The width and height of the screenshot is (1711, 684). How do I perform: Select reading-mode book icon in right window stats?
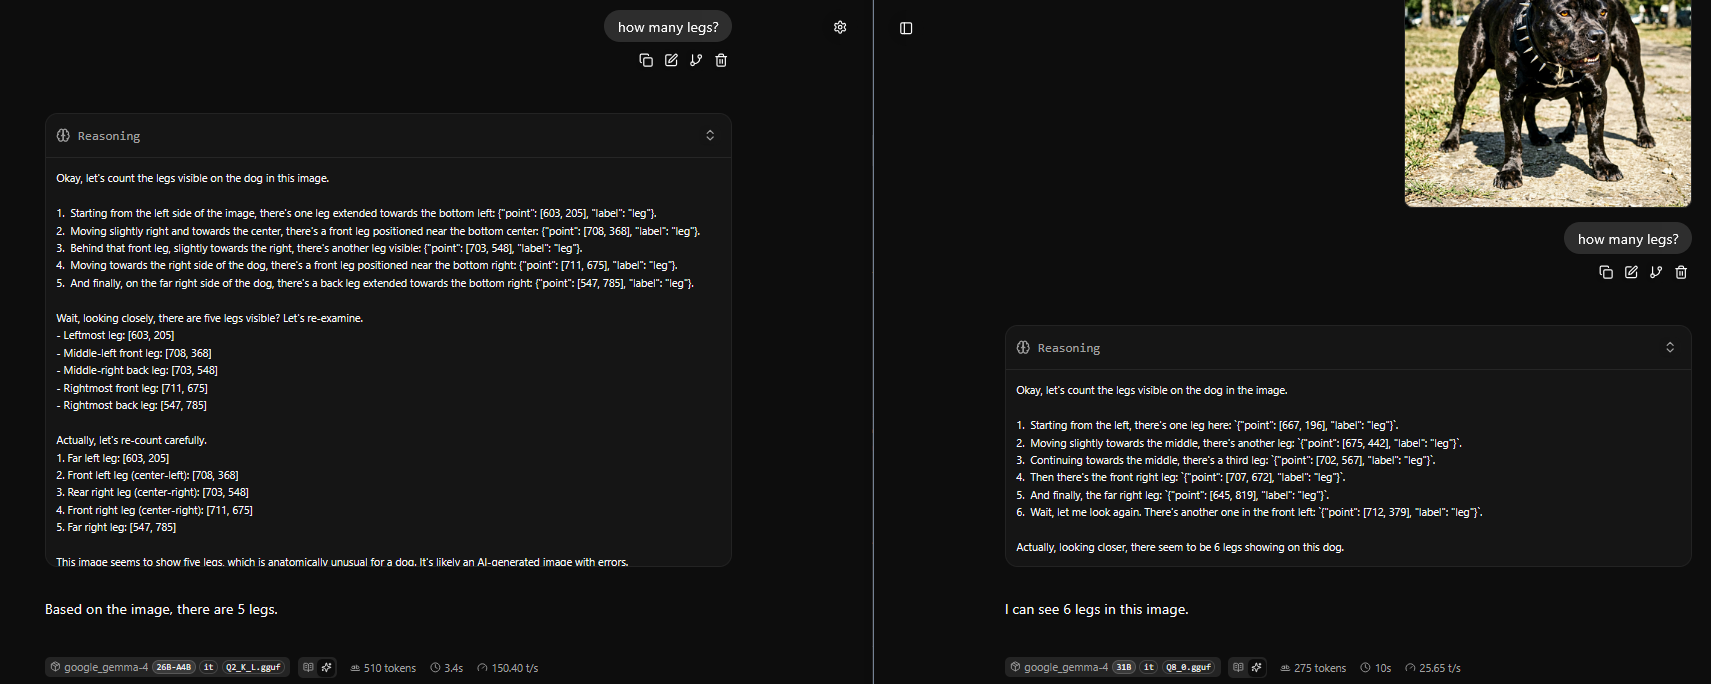[1238, 667]
